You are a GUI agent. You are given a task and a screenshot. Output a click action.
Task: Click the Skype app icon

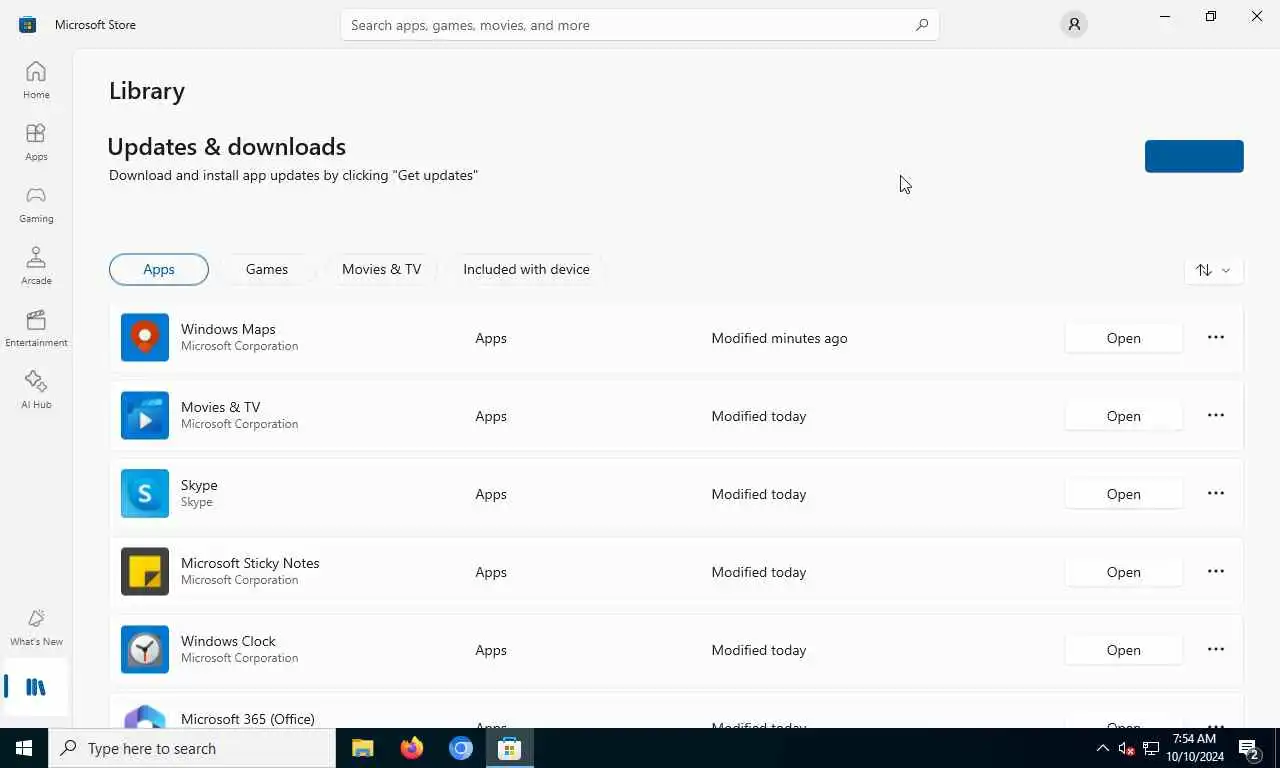click(x=145, y=494)
